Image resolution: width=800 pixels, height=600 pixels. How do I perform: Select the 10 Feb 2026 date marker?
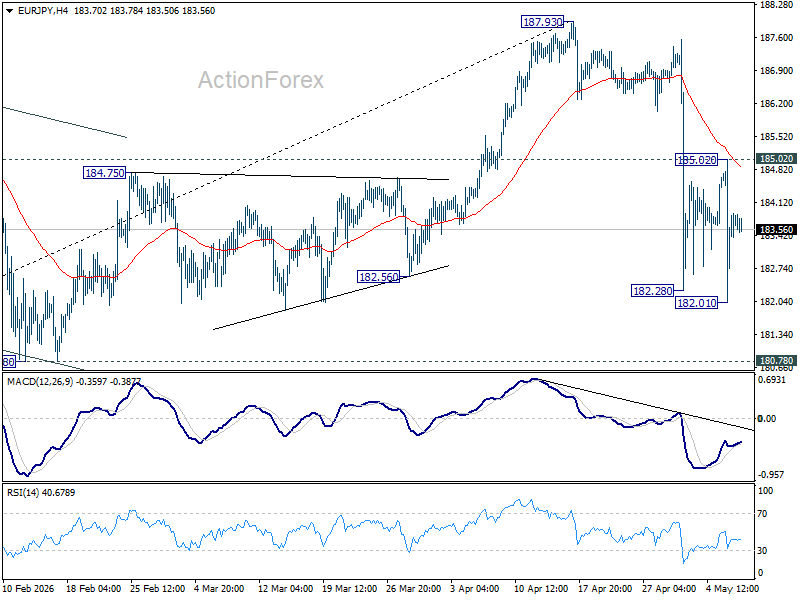pyautogui.click(x=29, y=588)
